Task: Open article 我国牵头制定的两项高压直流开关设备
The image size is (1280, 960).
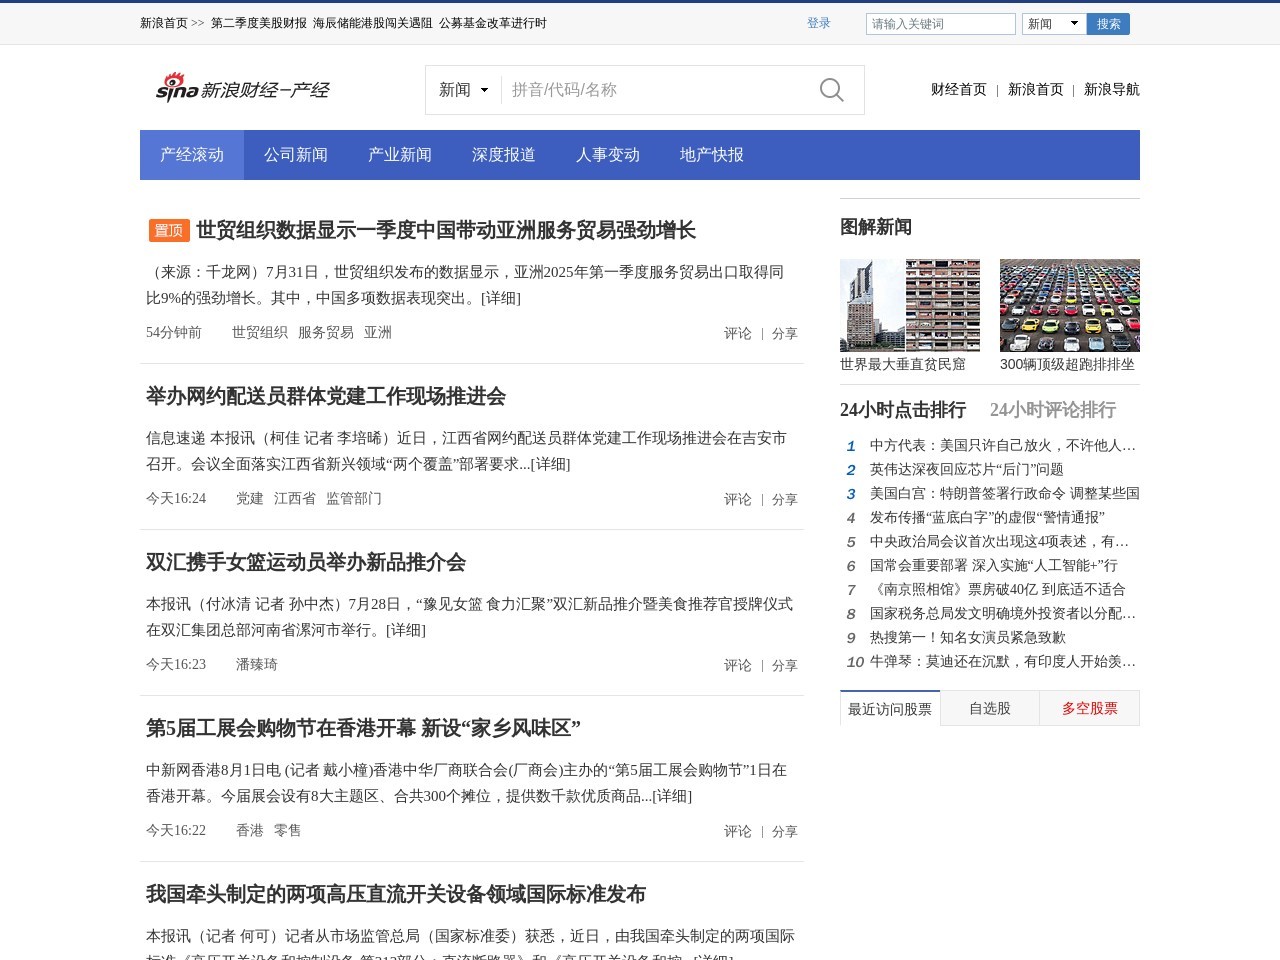Action: point(396,894)
